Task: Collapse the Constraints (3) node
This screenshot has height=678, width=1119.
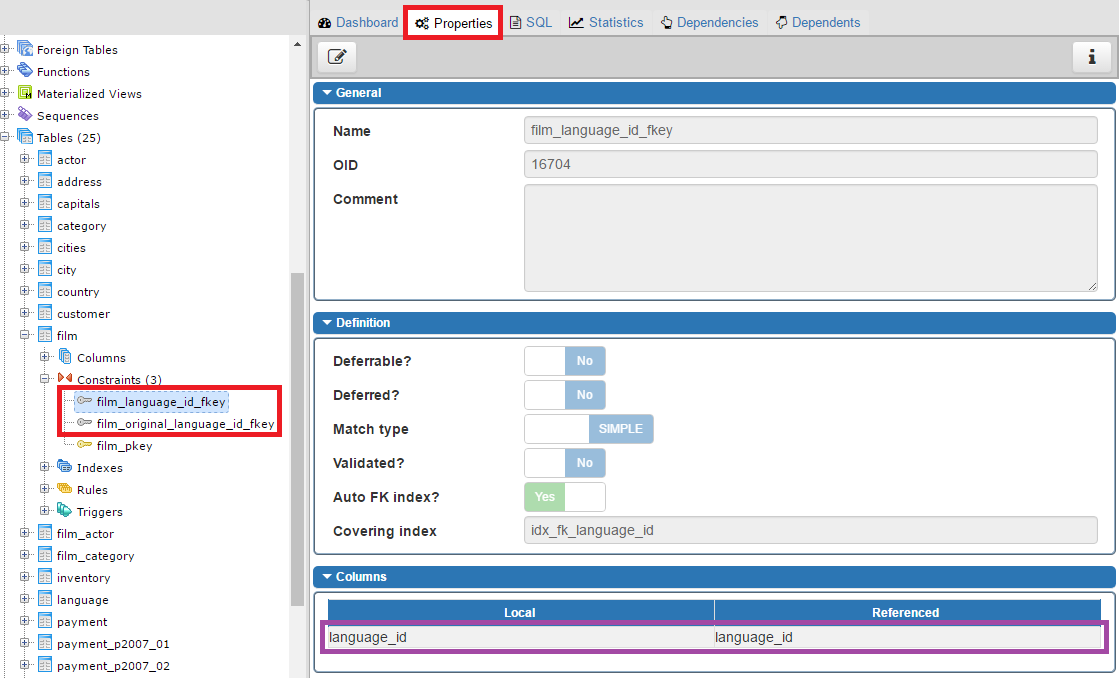Action: pyautogui.click(x=45, y=379)
